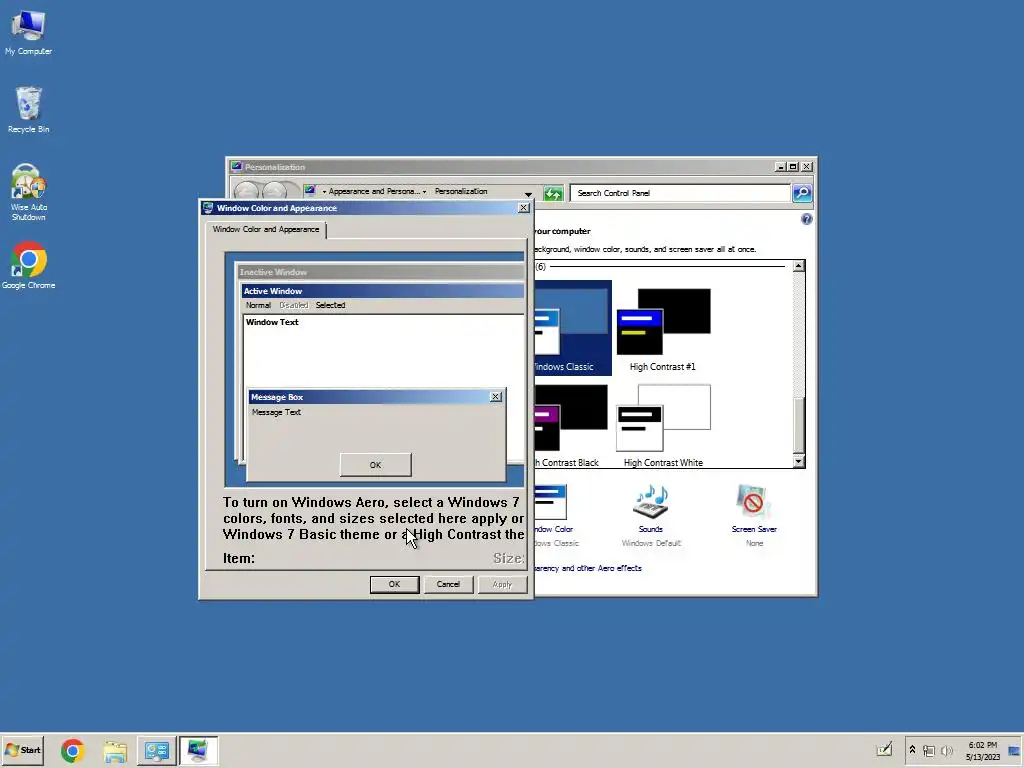Click the theme list scroll down arrow
The image size is (1024, 768).
pyautogui.click(x=799, y=462)
